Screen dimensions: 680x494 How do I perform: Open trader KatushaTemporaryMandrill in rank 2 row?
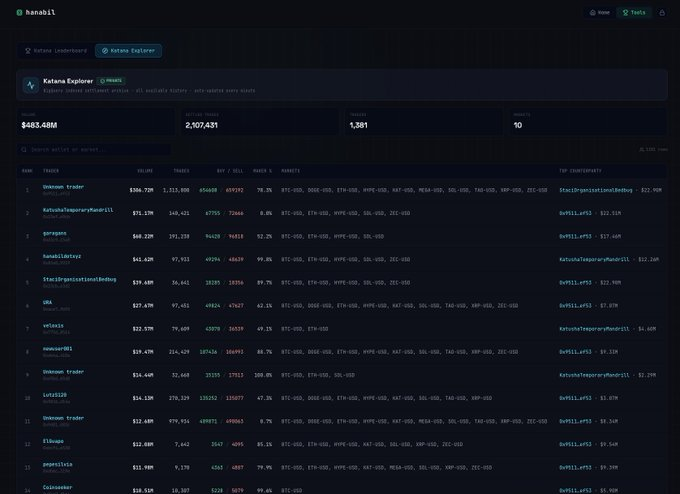[78, 210]
